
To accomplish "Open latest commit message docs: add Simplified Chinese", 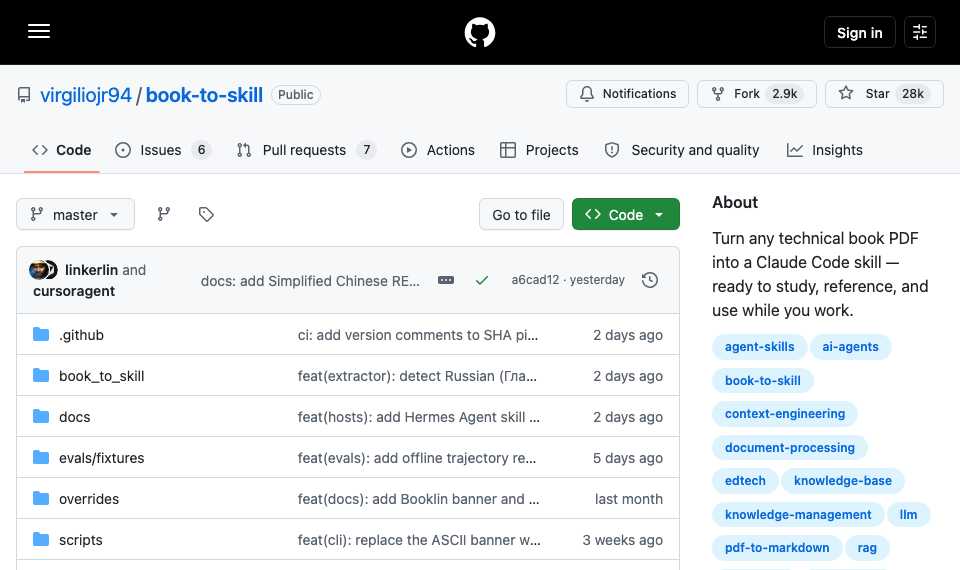I will pyautogui.click(x=310, y=280).
